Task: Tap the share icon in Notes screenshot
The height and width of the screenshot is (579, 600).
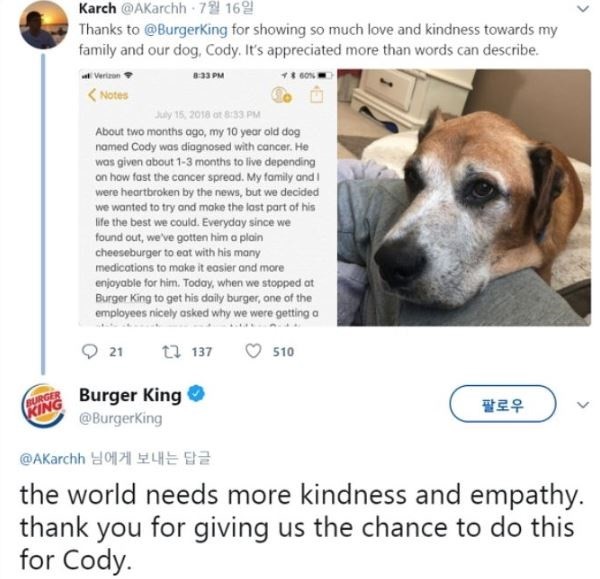Action: point(316,95)
